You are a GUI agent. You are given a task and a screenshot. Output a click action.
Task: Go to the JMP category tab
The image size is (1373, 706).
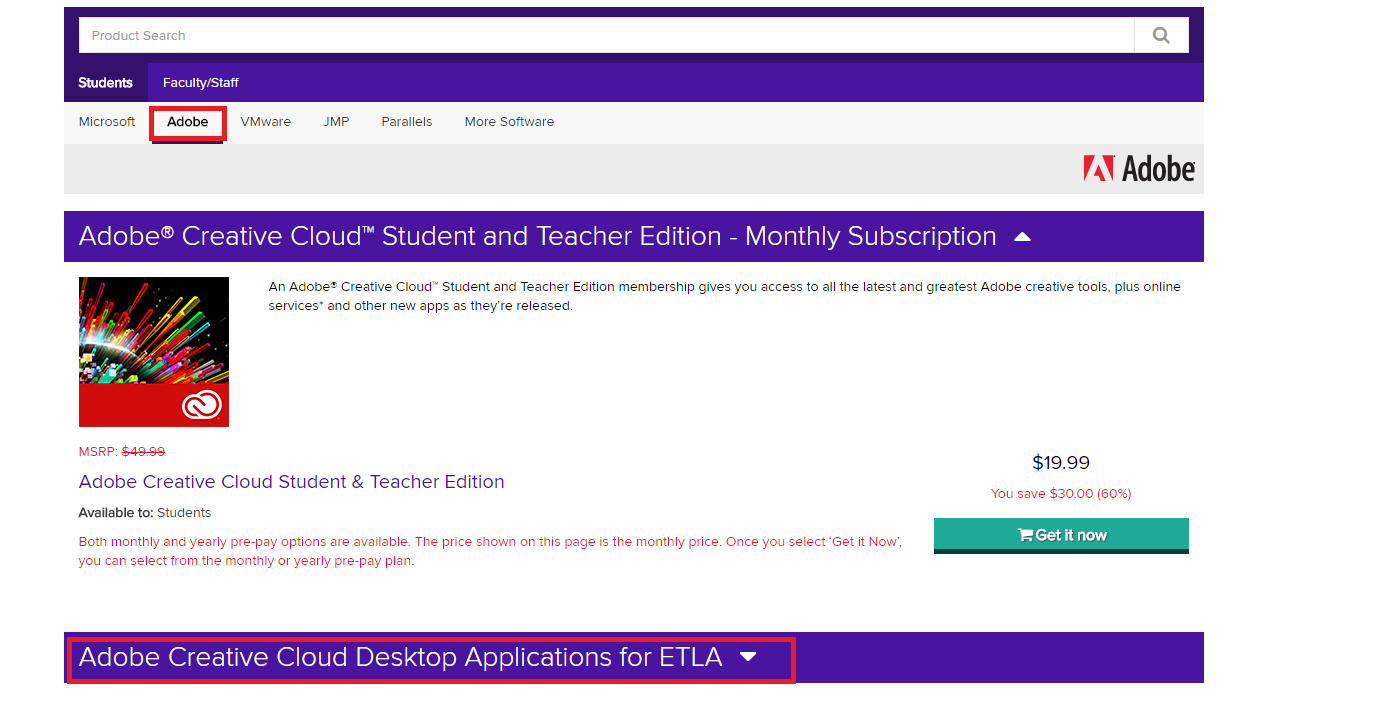[336, 122]
